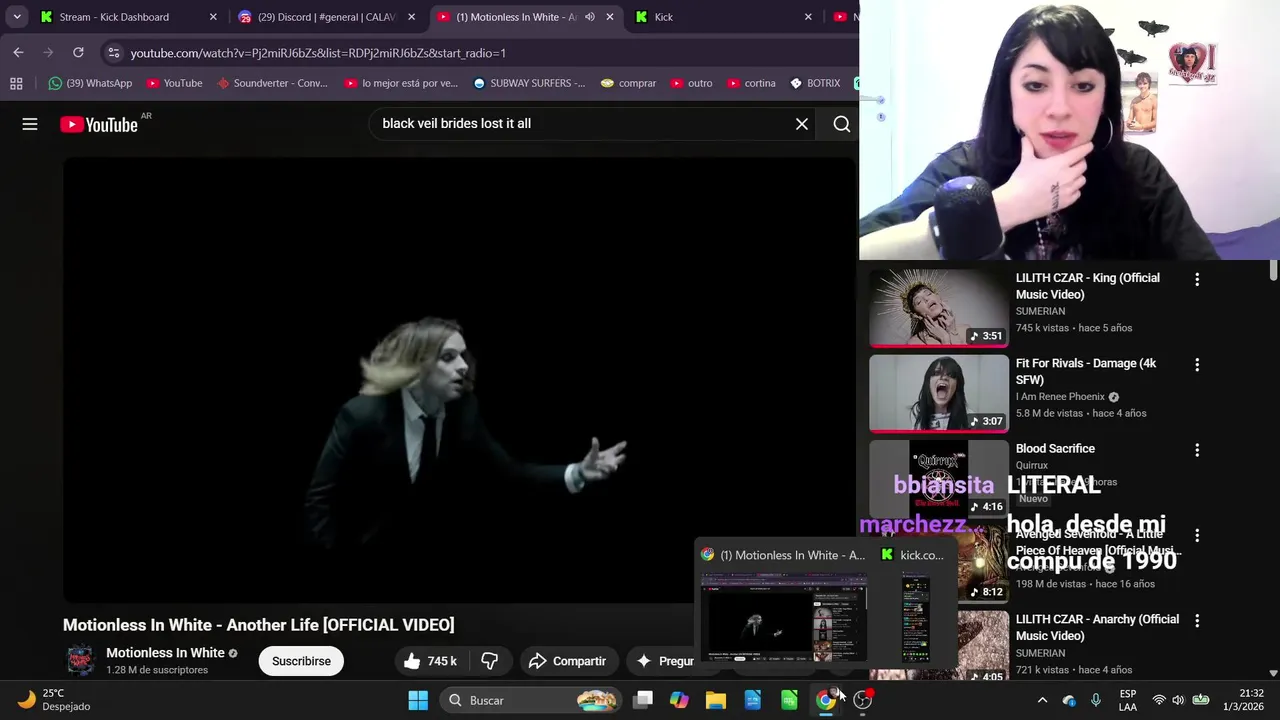Open File Explorer from the taskbar
This screenshot has width=1280, height=720.
tap(716, 700)
